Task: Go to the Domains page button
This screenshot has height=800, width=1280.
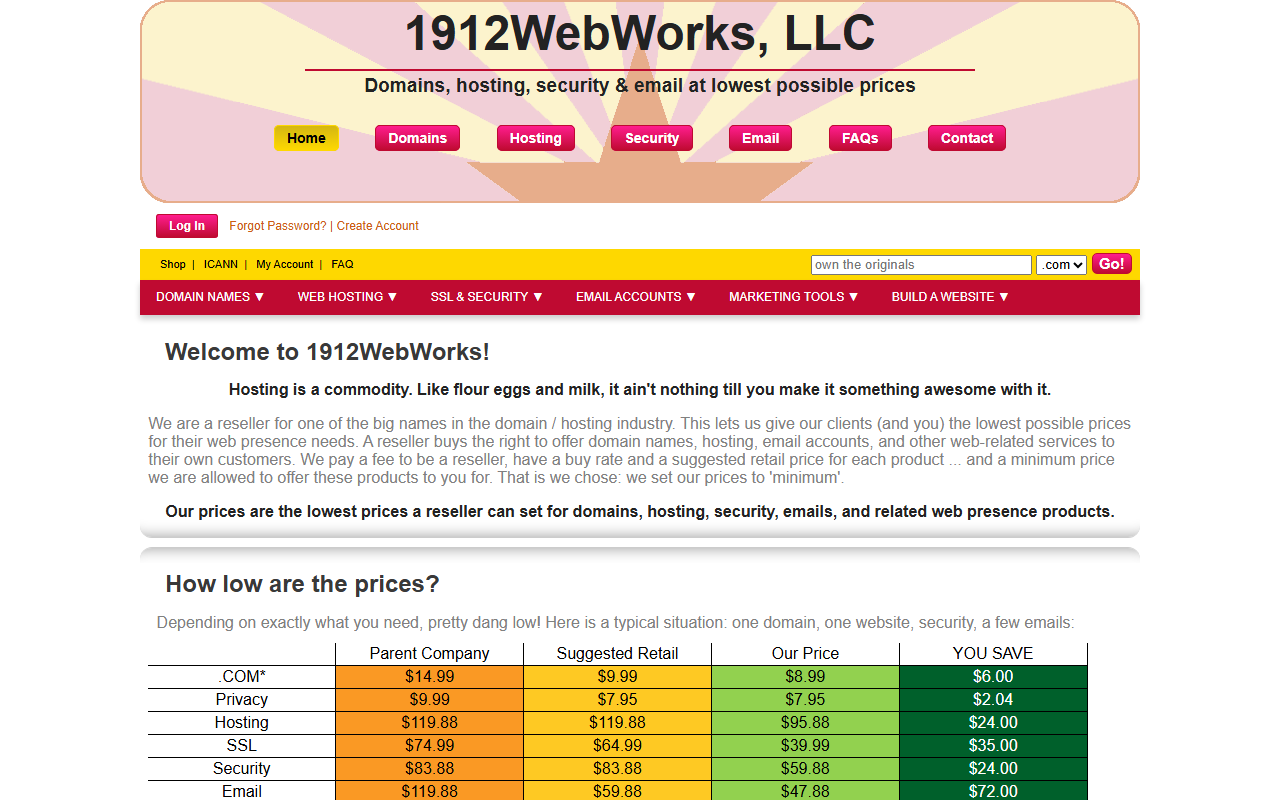Action: (417, 138)
